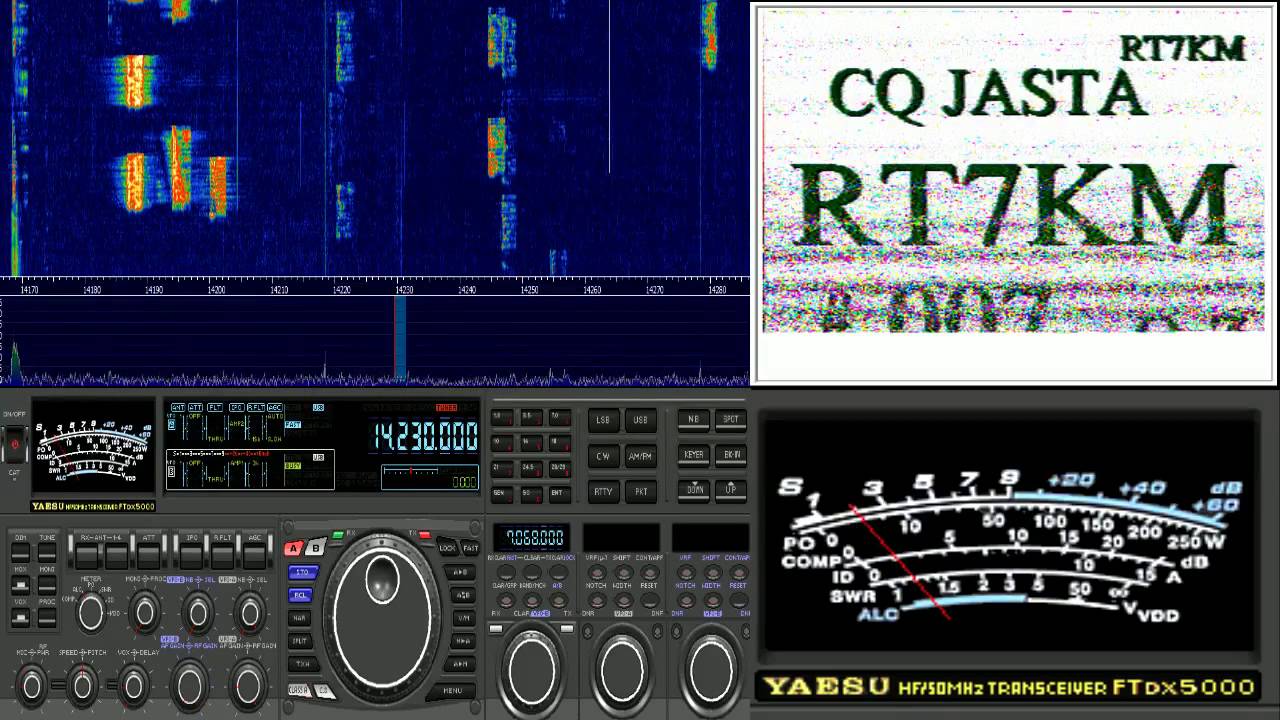This screenshot has width=1280, height=720.
Task: Toggle the NAR narrow filter button
Action: 300,618
